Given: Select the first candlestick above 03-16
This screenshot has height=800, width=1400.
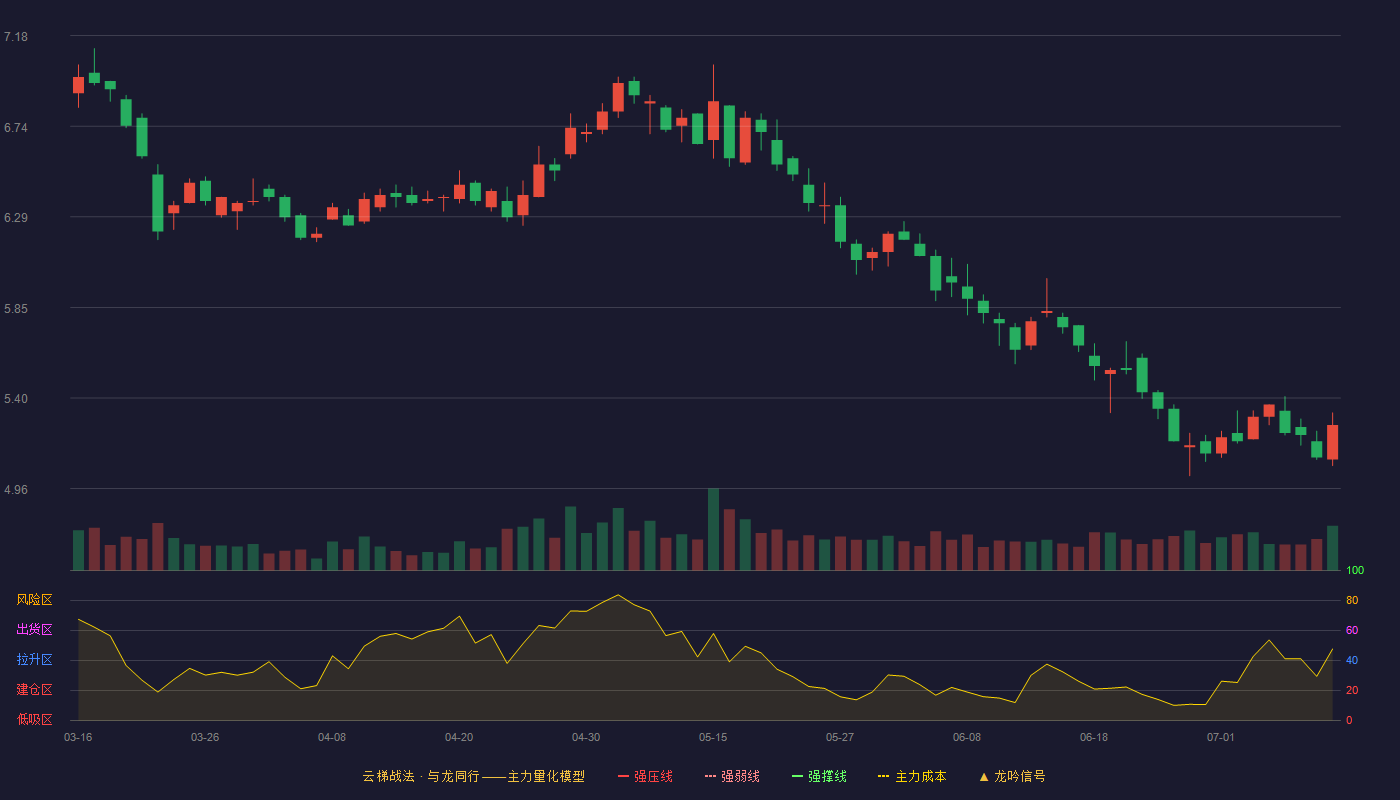Looking at the screenshot, I should pyautogui.click(x=78, y=85).
